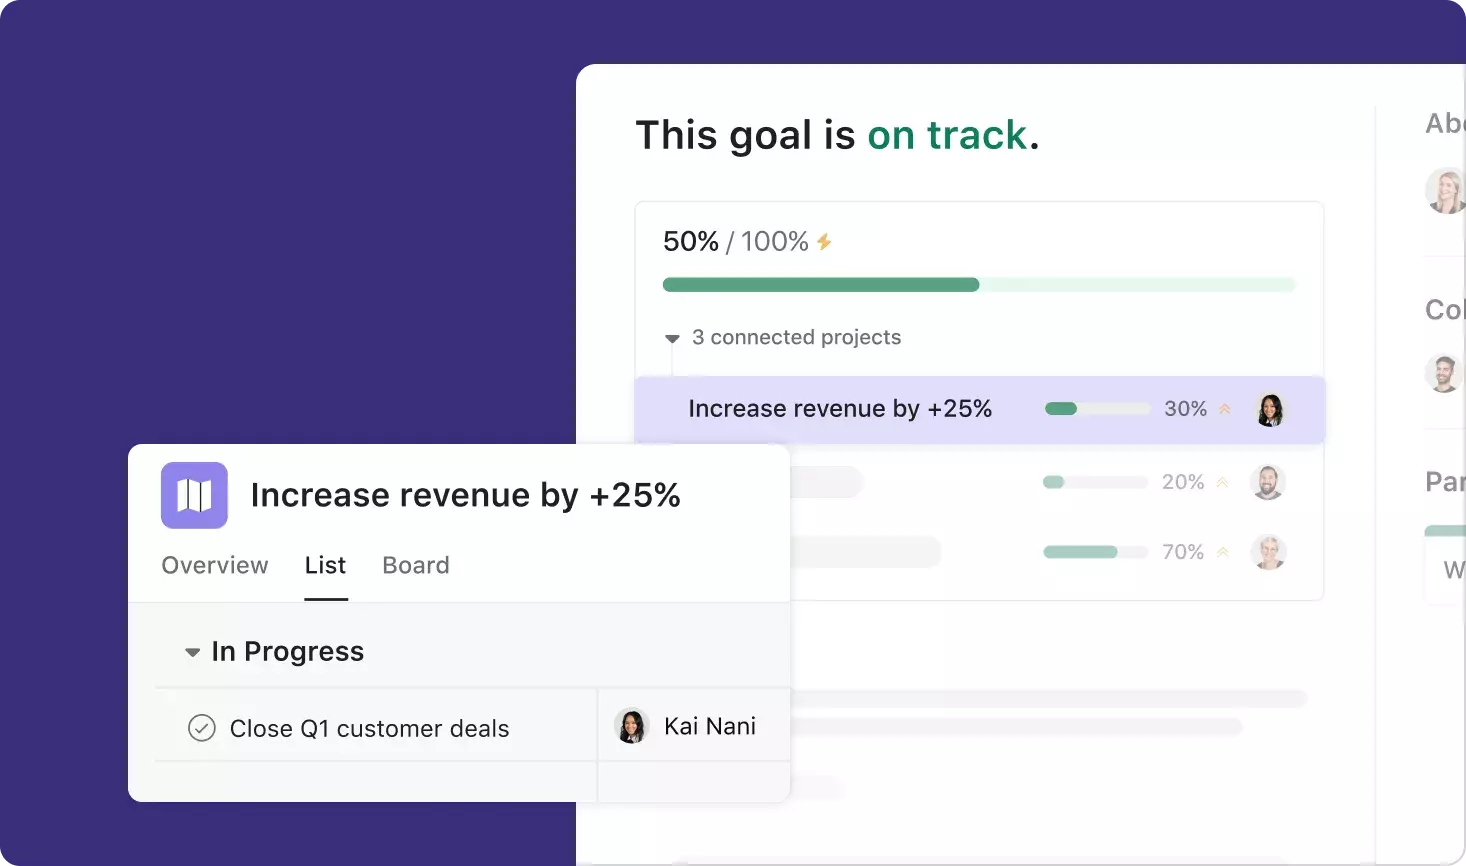The image size is (1466, 866).
Task: Click the bearded man avatar on 20% row
Action: coord(1267,482)
